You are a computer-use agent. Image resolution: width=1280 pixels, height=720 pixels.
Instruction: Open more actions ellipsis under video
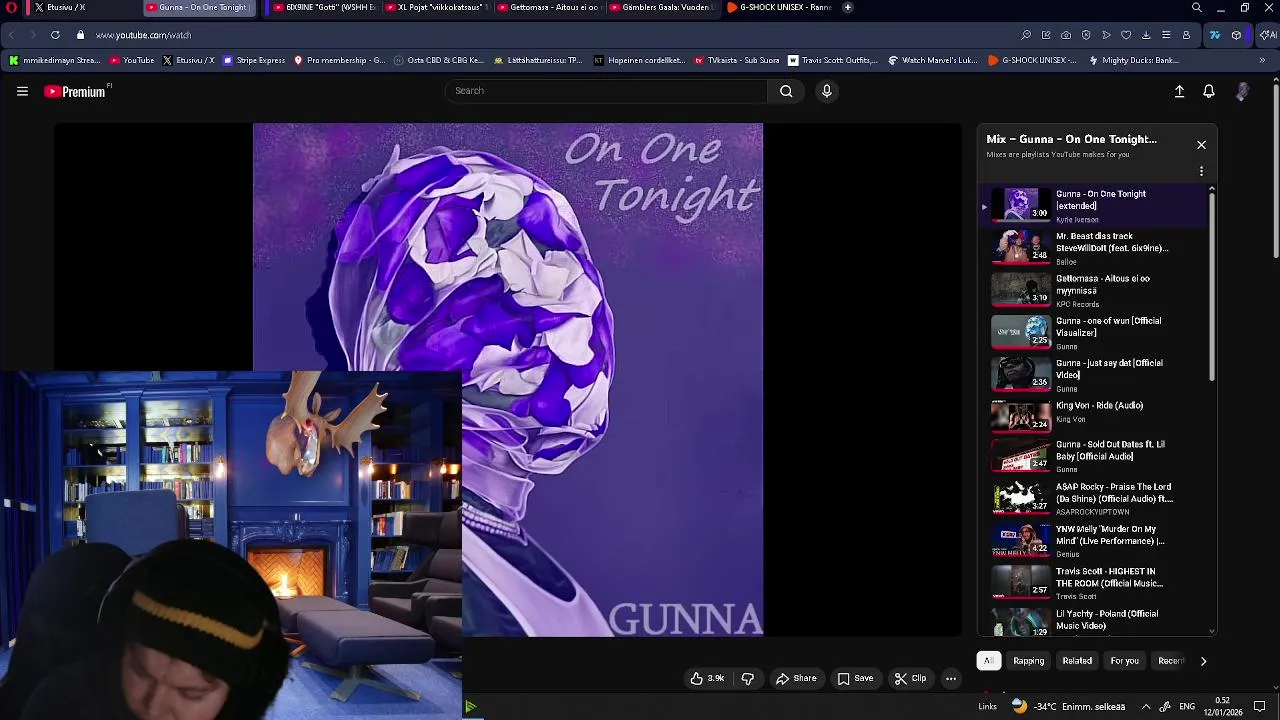coord(951,678)
